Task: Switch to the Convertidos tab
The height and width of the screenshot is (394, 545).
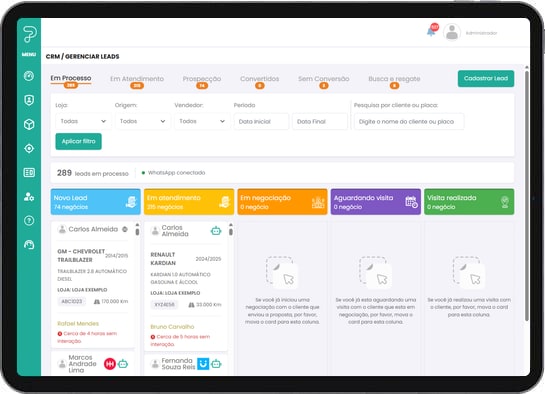Action: (260, 79)
